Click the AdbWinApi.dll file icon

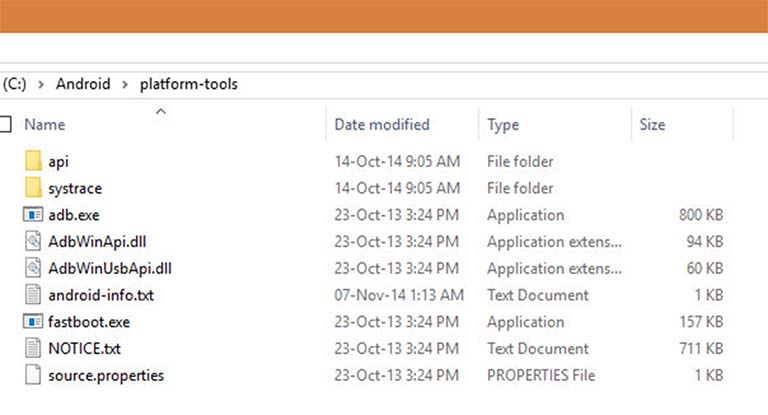[x=33, y=242]
